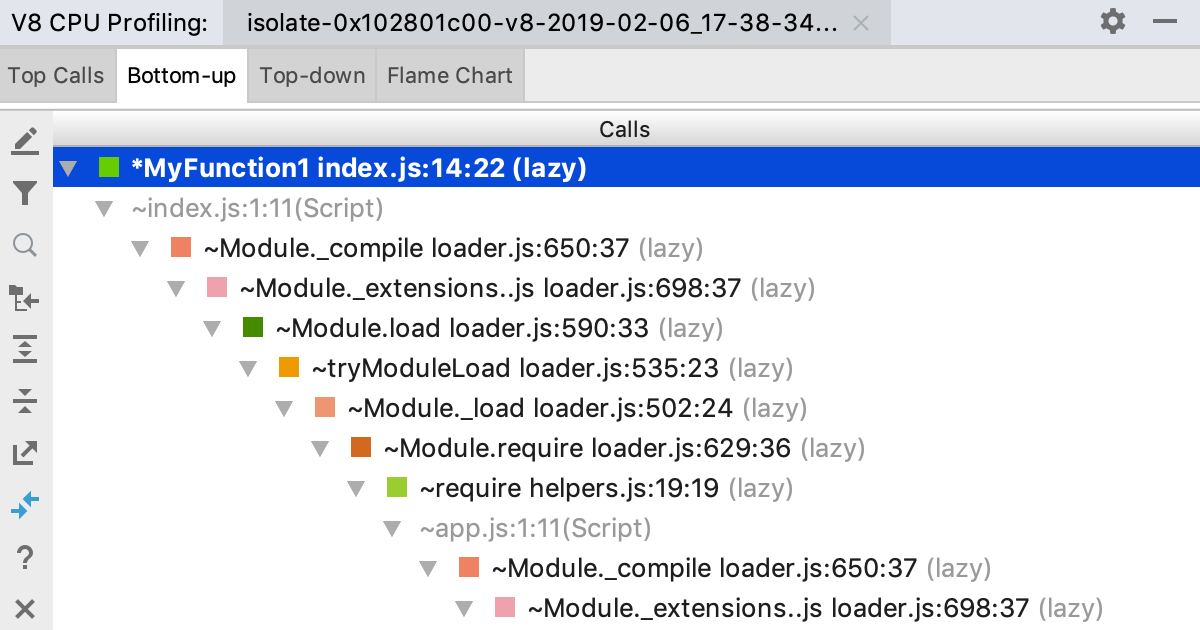Open the settings gear in the title bar
This screenshot has width=1200, height=630.
[x=1112, y=20]
